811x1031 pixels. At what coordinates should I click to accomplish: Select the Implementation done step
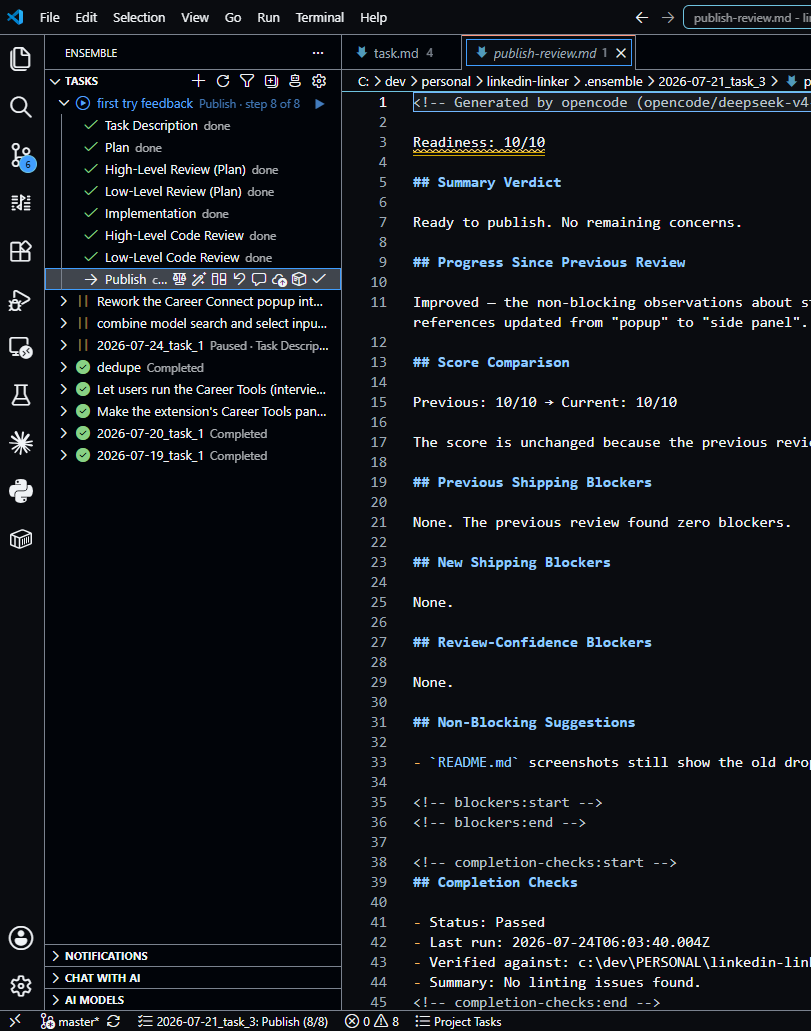click(193, 214)
